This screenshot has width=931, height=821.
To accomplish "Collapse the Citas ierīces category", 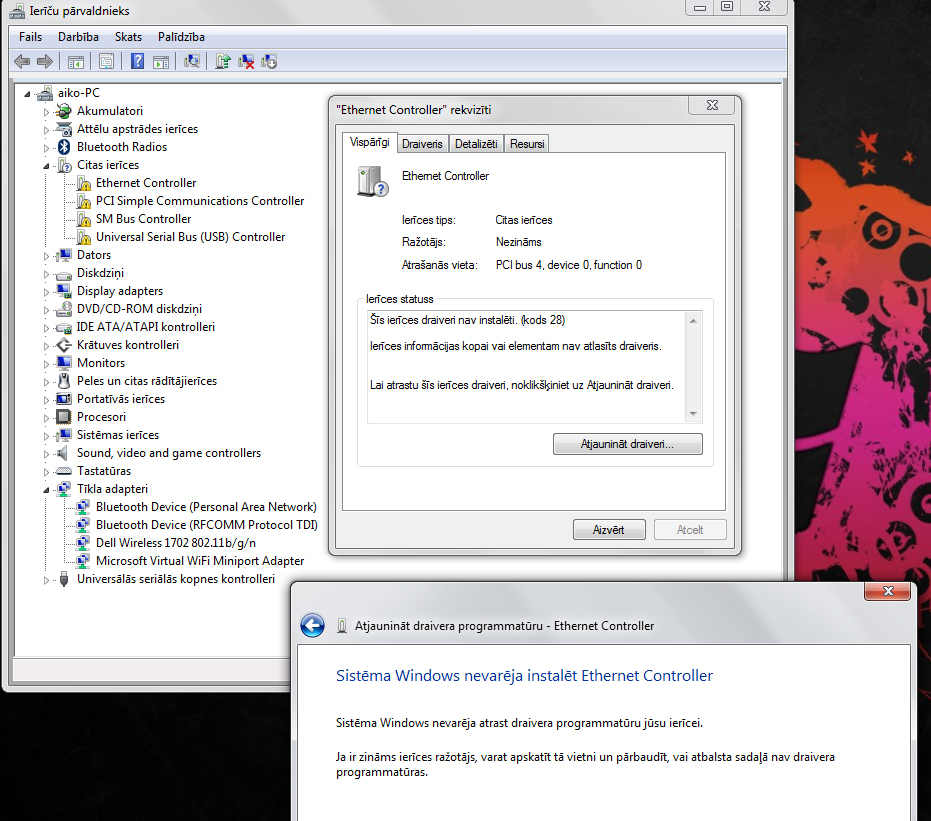I will click(46, 166).
